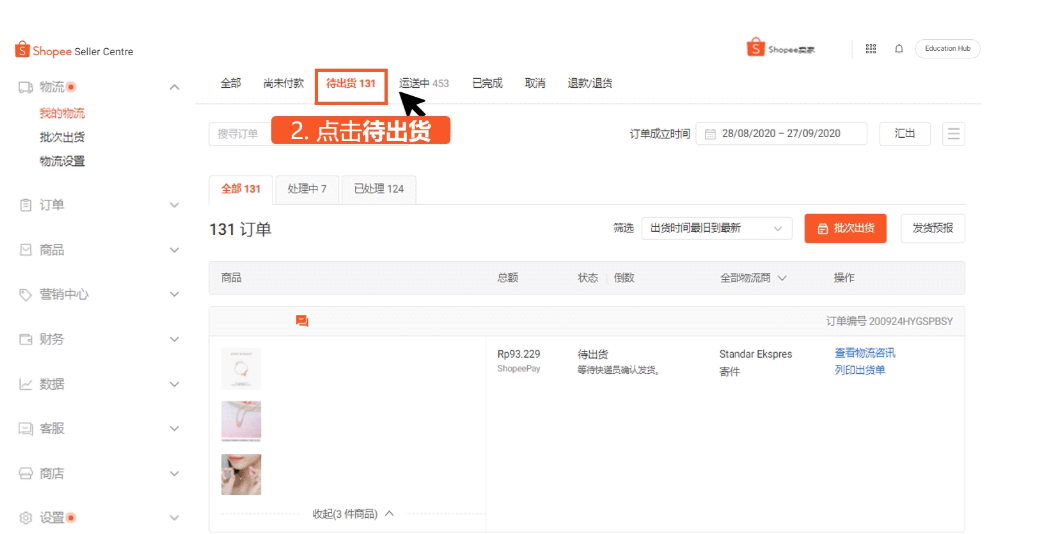The height and width of the screenshot is (534, 1045).
Task: Collapse the 物流 sidebar section
Action: pos(175,87)
